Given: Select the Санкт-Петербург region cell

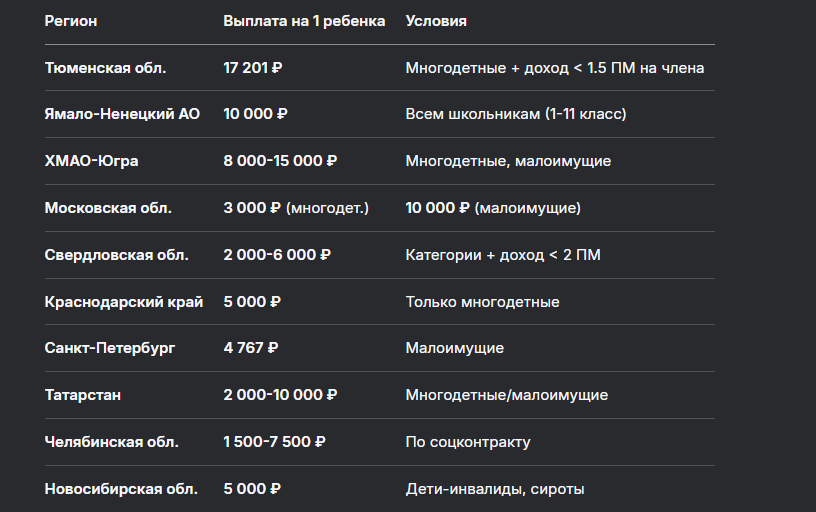Looking at the screenshot, I should coord(110,348).
